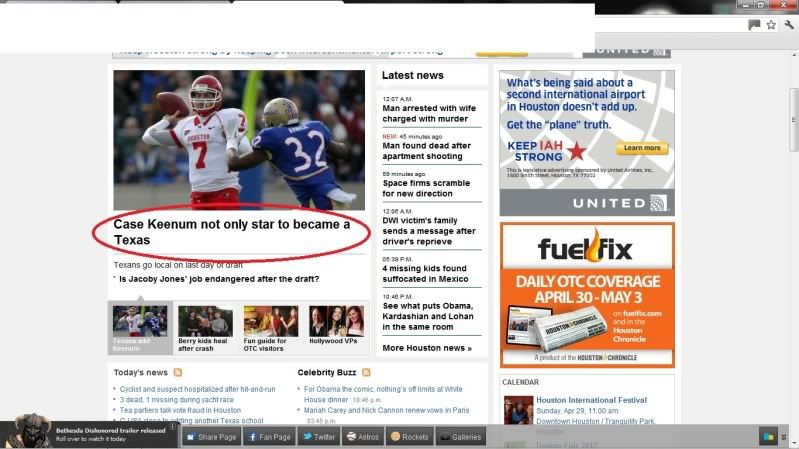Click the Twitter button in bottom bar

(x=319, y=437)
